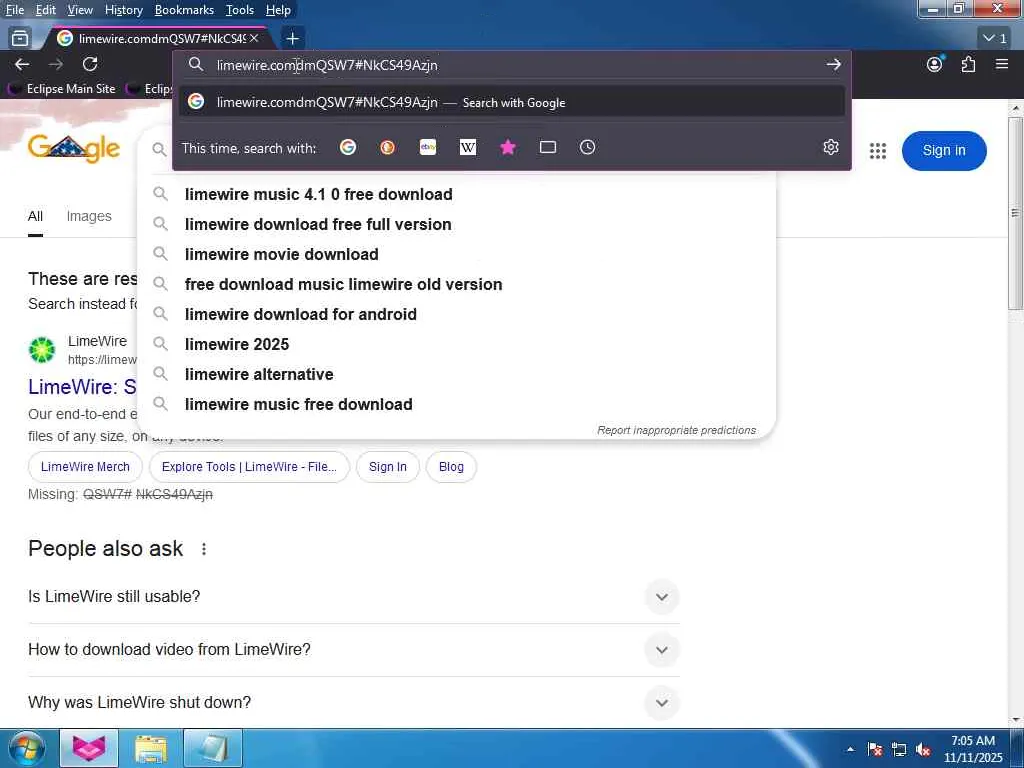This screenshot has width=1024, height=768.
Task: Open the File menu
Action: coord(15,10)
